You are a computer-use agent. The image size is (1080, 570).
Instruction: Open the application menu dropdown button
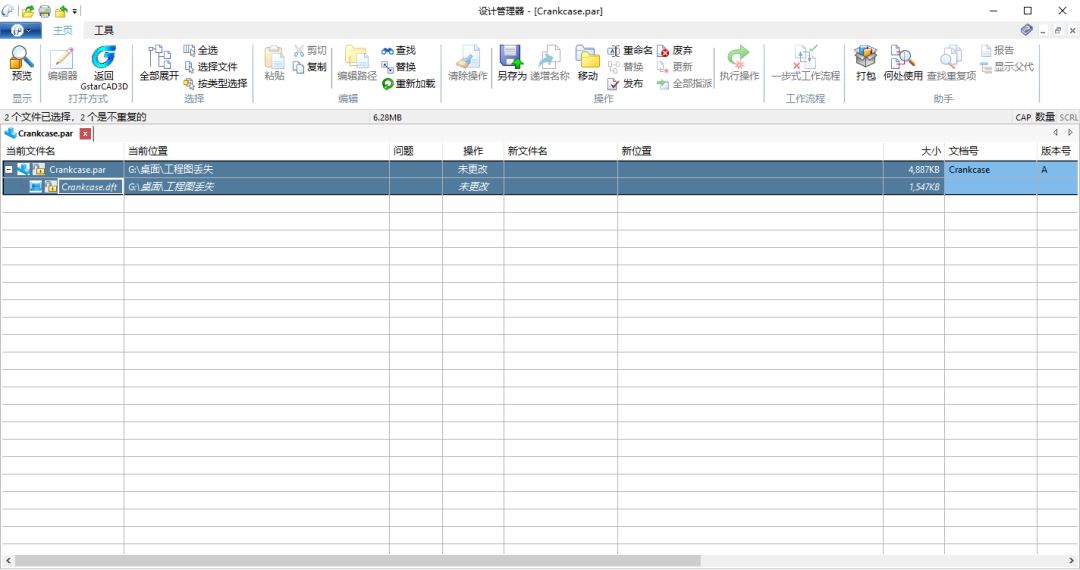point(21,31)
